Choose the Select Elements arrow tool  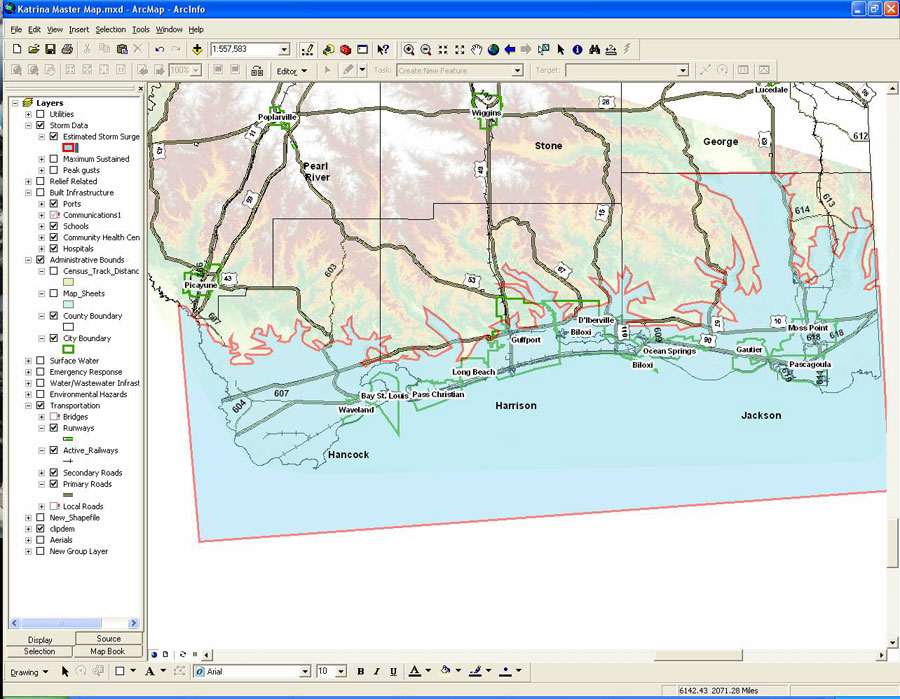(x=561, y=50)
